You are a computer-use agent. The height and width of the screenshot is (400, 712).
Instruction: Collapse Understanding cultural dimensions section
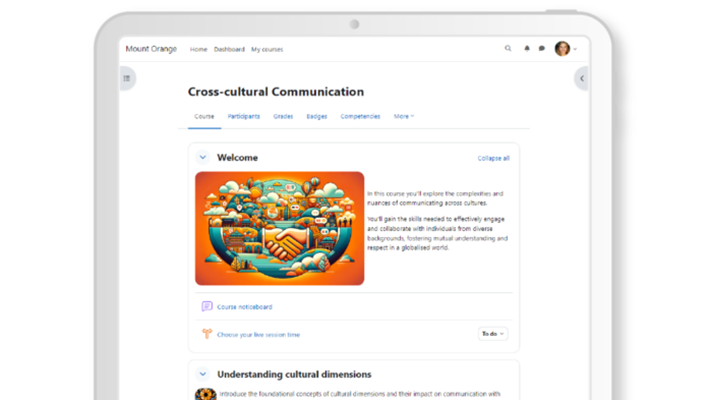click(x=203, y=374)
